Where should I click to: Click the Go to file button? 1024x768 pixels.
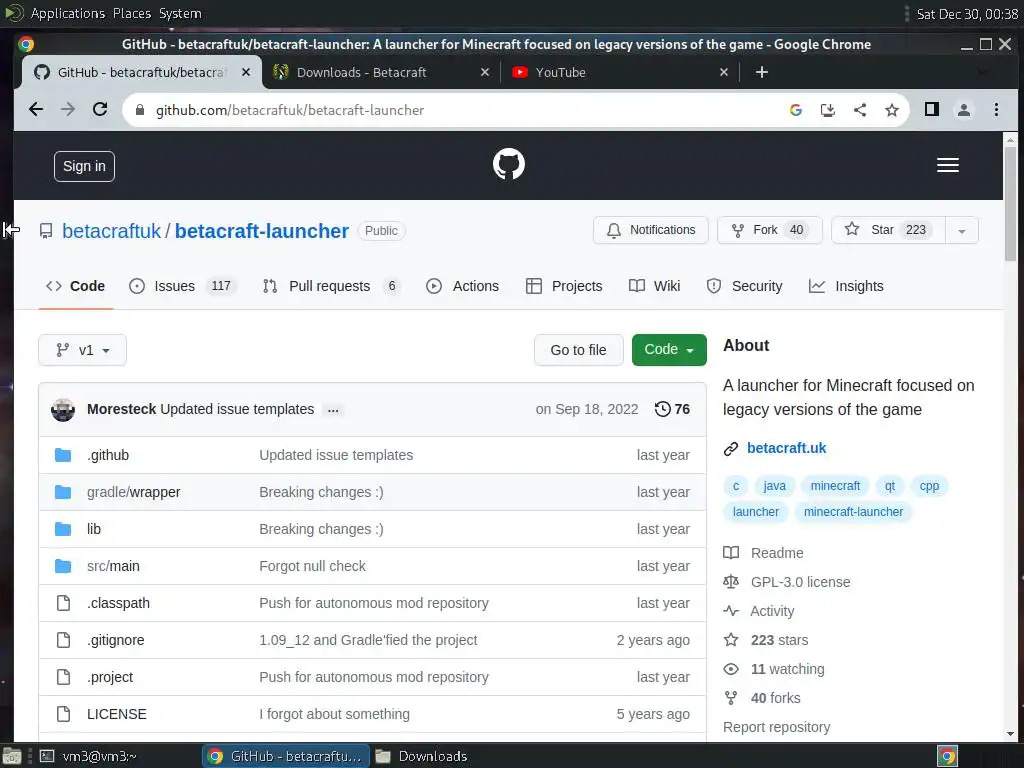(x=578, y=350)
